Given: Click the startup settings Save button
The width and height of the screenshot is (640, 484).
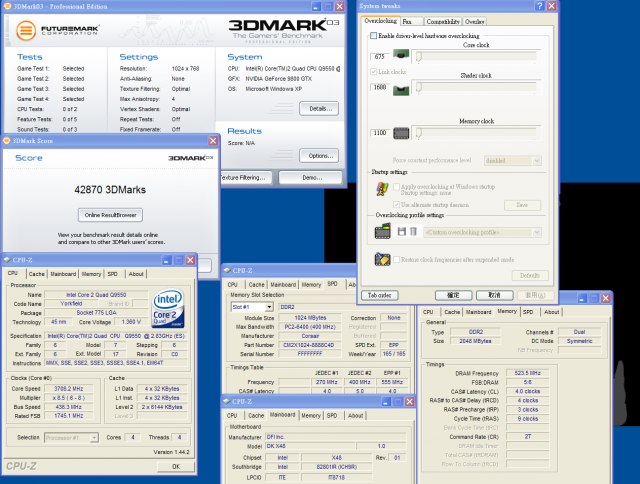Looking at the screenshot, I should click(x=522, y=205).
